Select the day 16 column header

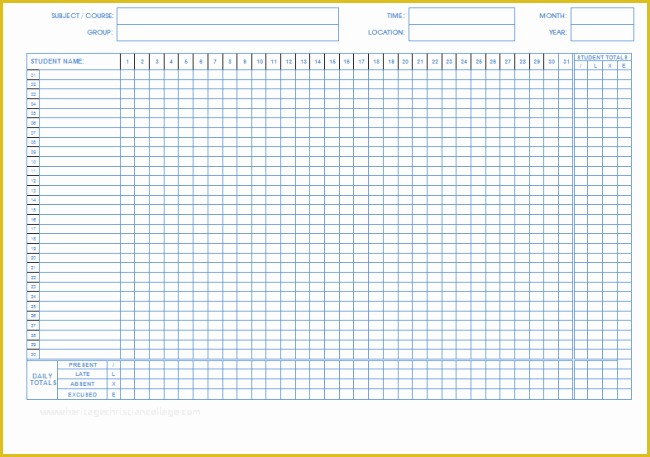coord(347,61)
